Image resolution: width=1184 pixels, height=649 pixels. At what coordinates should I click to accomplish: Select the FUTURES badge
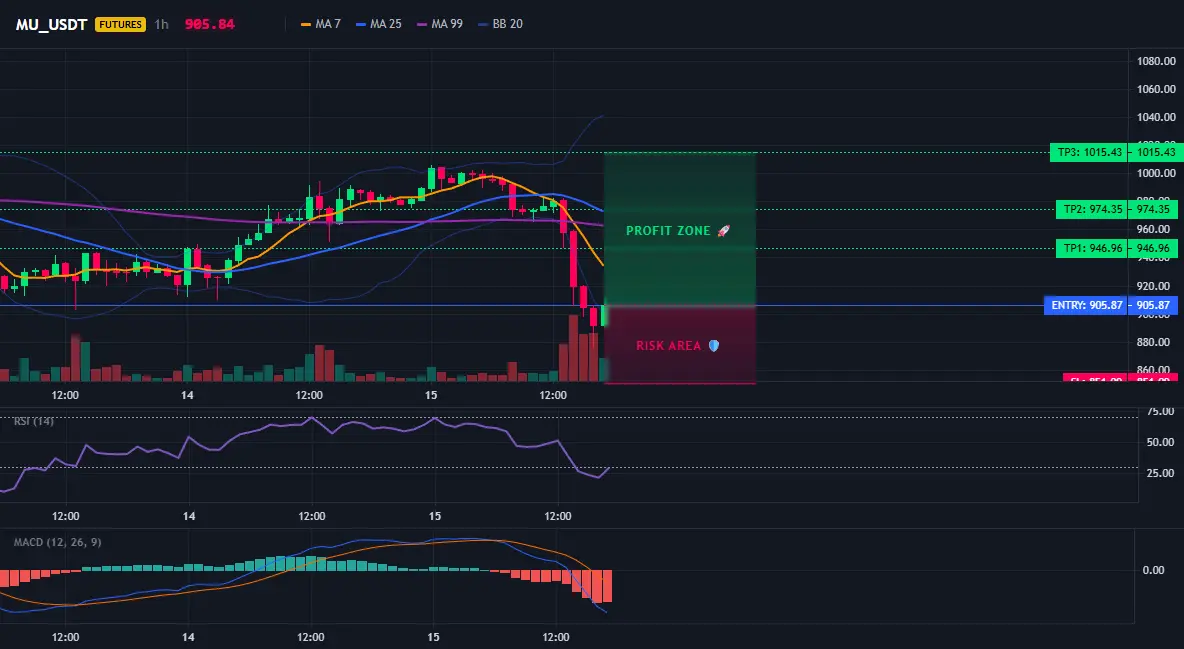pos(120,24)
